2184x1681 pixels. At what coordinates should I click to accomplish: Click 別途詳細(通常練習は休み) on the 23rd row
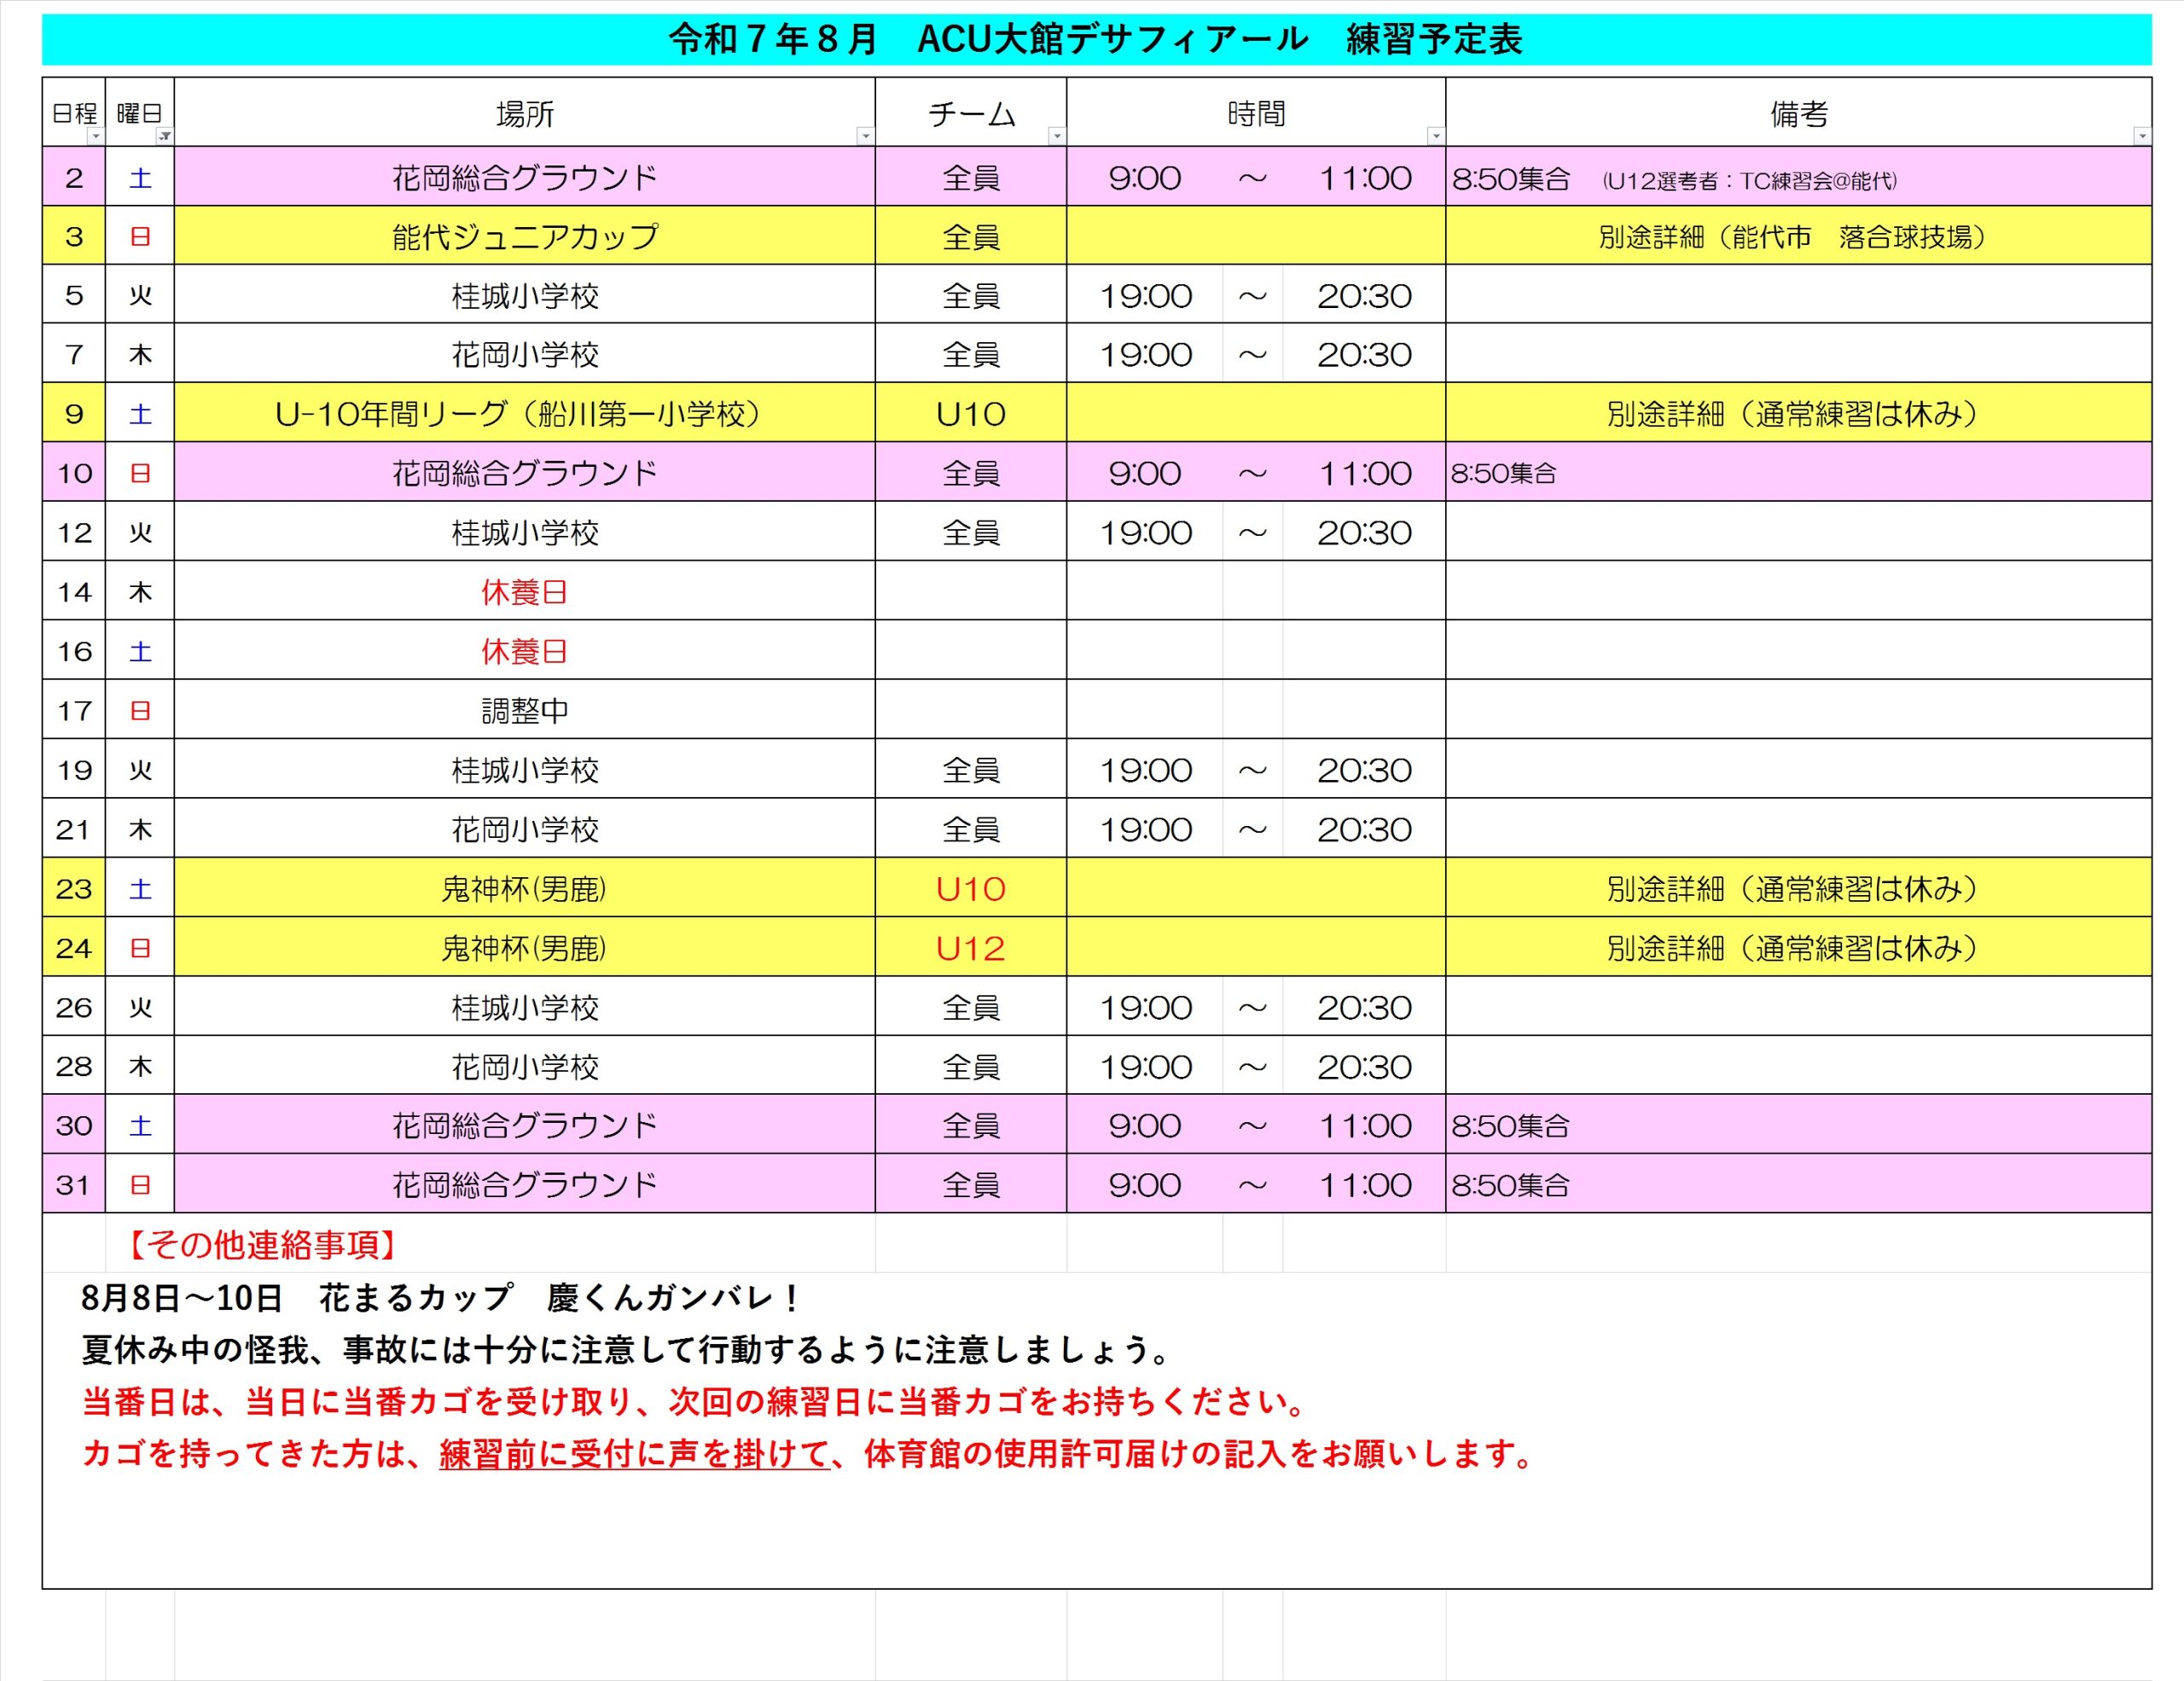pyautogui.click(x=1798, y=888)
